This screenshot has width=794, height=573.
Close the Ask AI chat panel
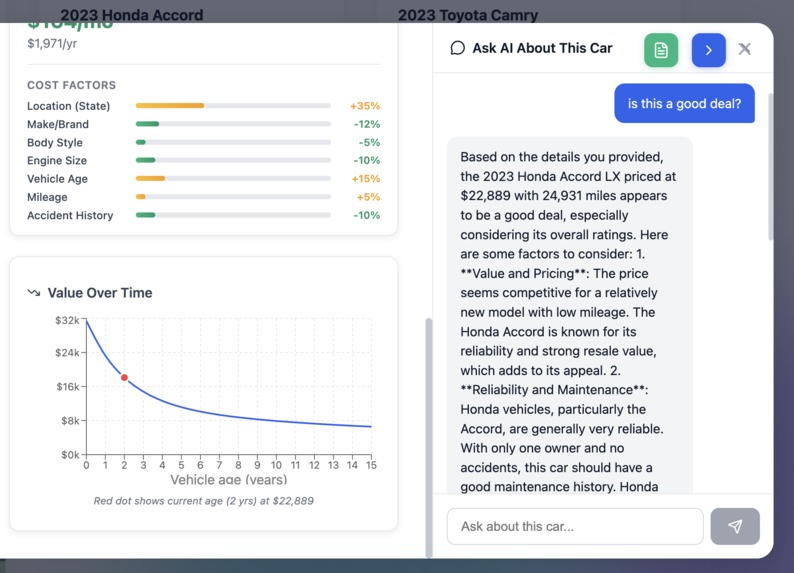click(744, 49)
